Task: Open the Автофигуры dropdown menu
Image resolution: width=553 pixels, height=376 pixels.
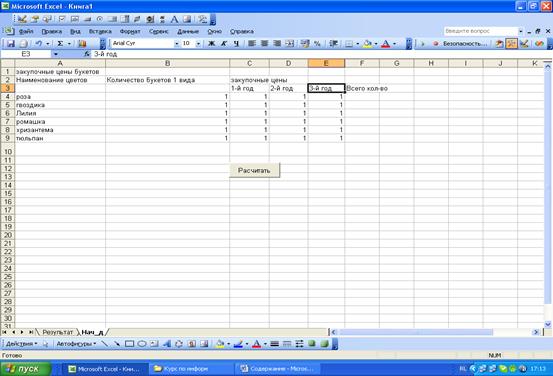Action: (x=76, y=344)
